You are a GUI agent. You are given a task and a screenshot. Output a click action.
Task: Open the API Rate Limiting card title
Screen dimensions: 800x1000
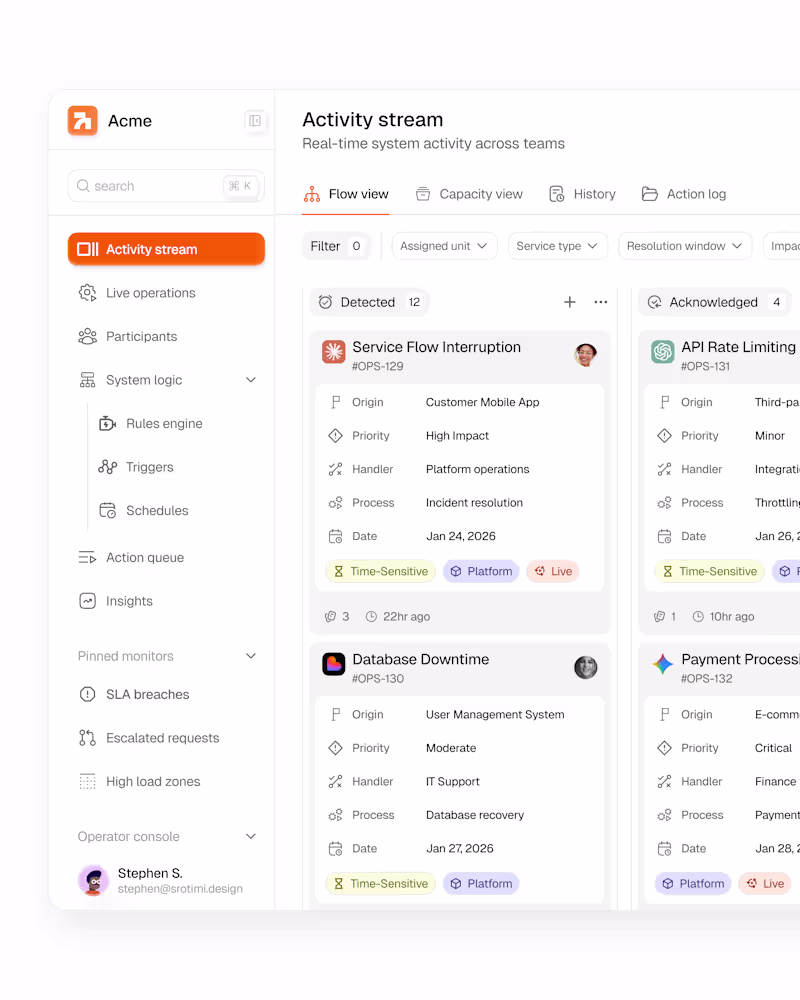coord(738,347)
